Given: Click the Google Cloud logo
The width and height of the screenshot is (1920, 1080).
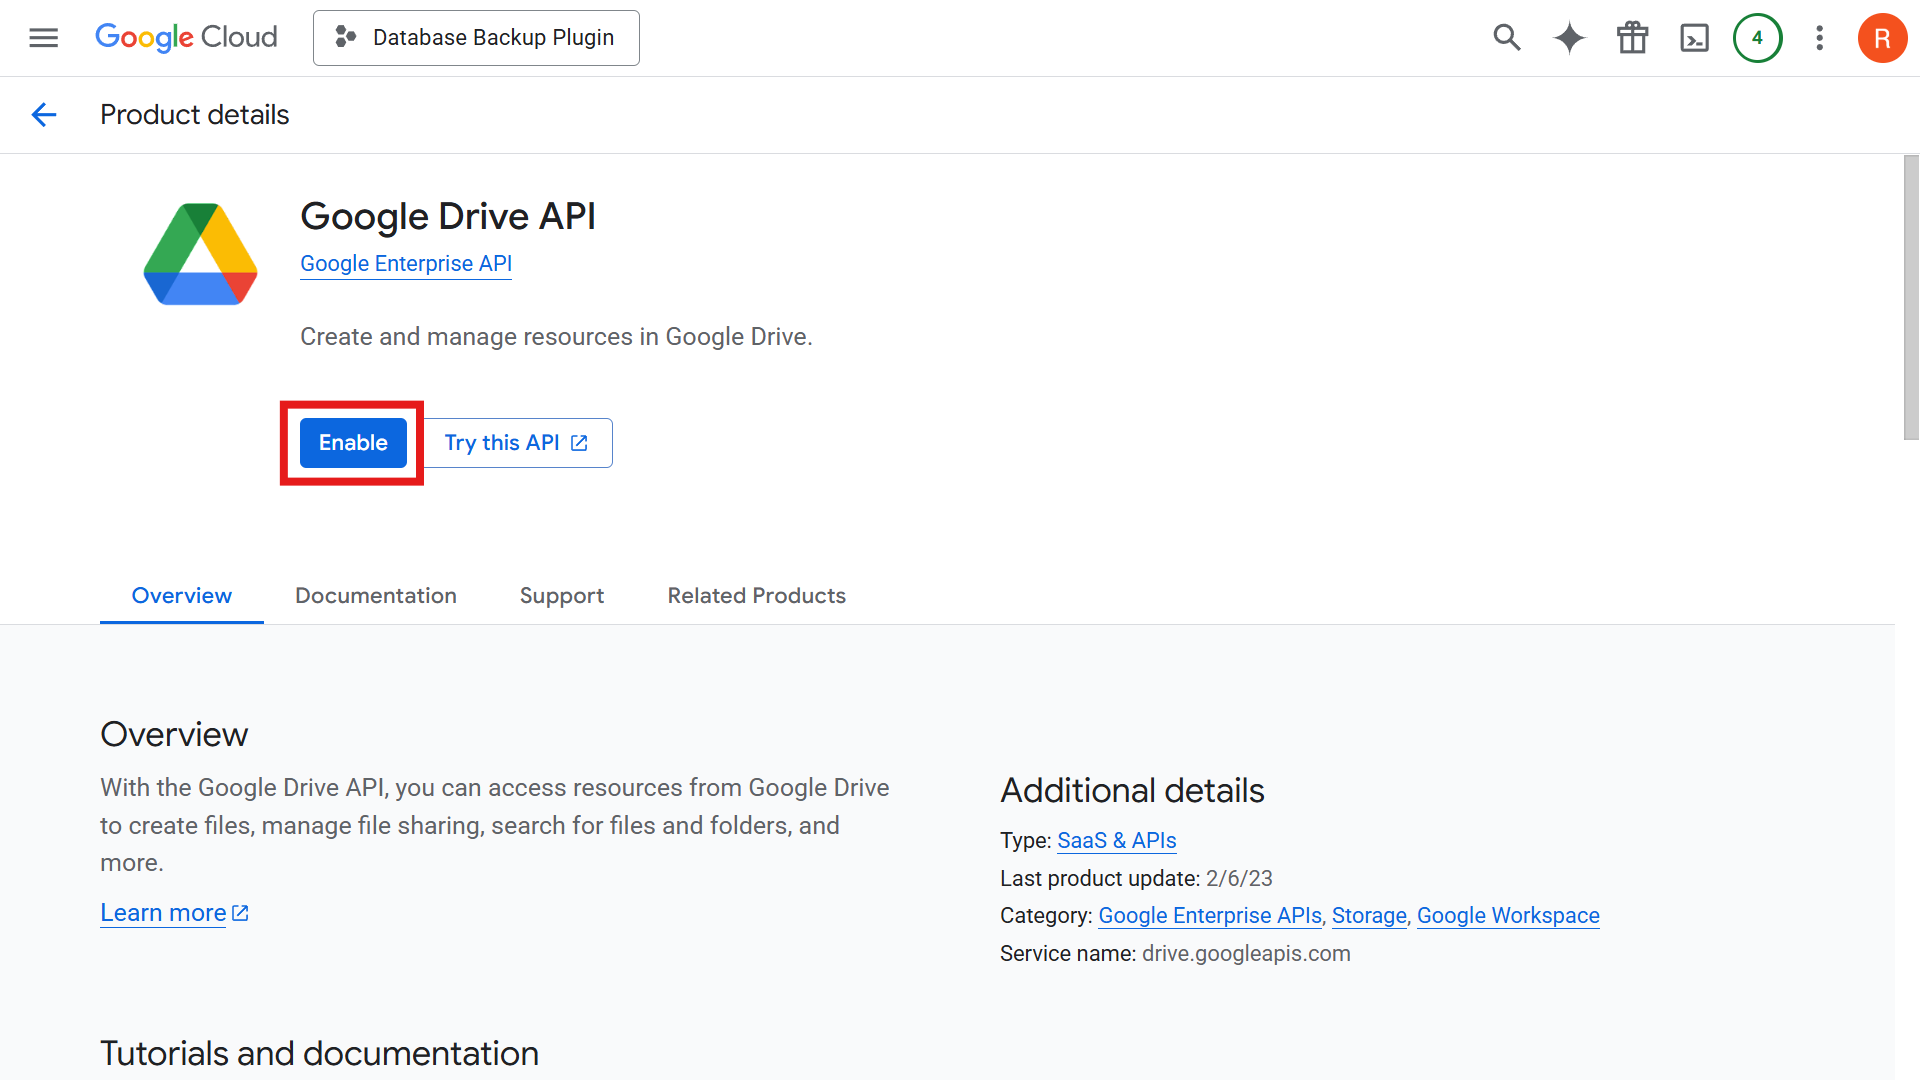Looking at the screenshot, I should pos(186,38).
